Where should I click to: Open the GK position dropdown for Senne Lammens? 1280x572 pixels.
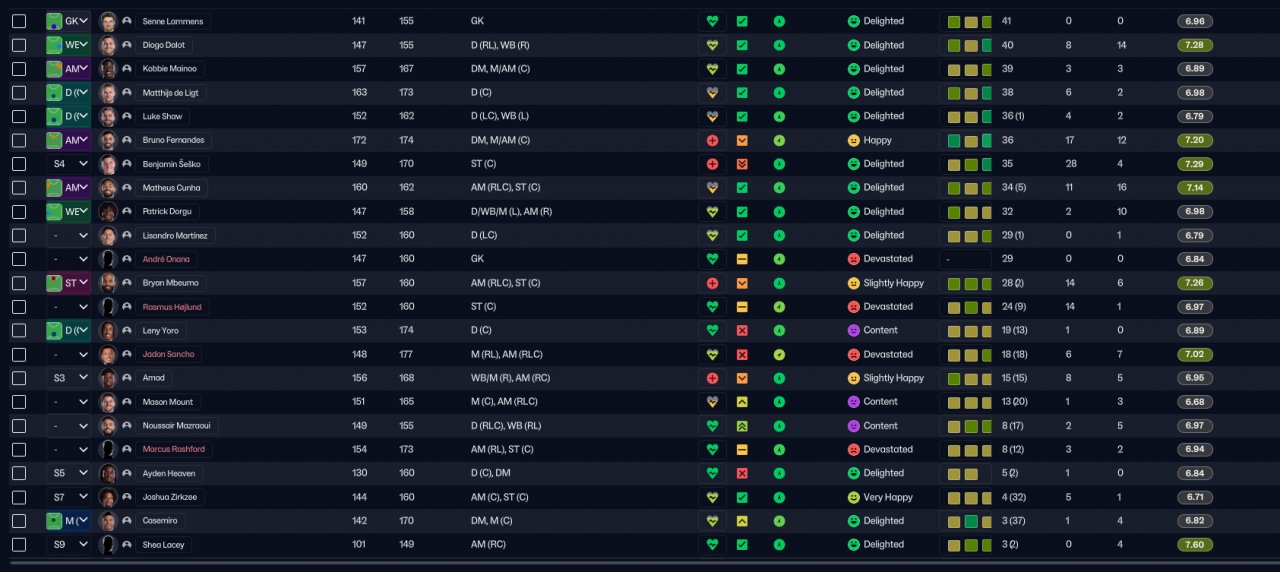coord(68,21)
